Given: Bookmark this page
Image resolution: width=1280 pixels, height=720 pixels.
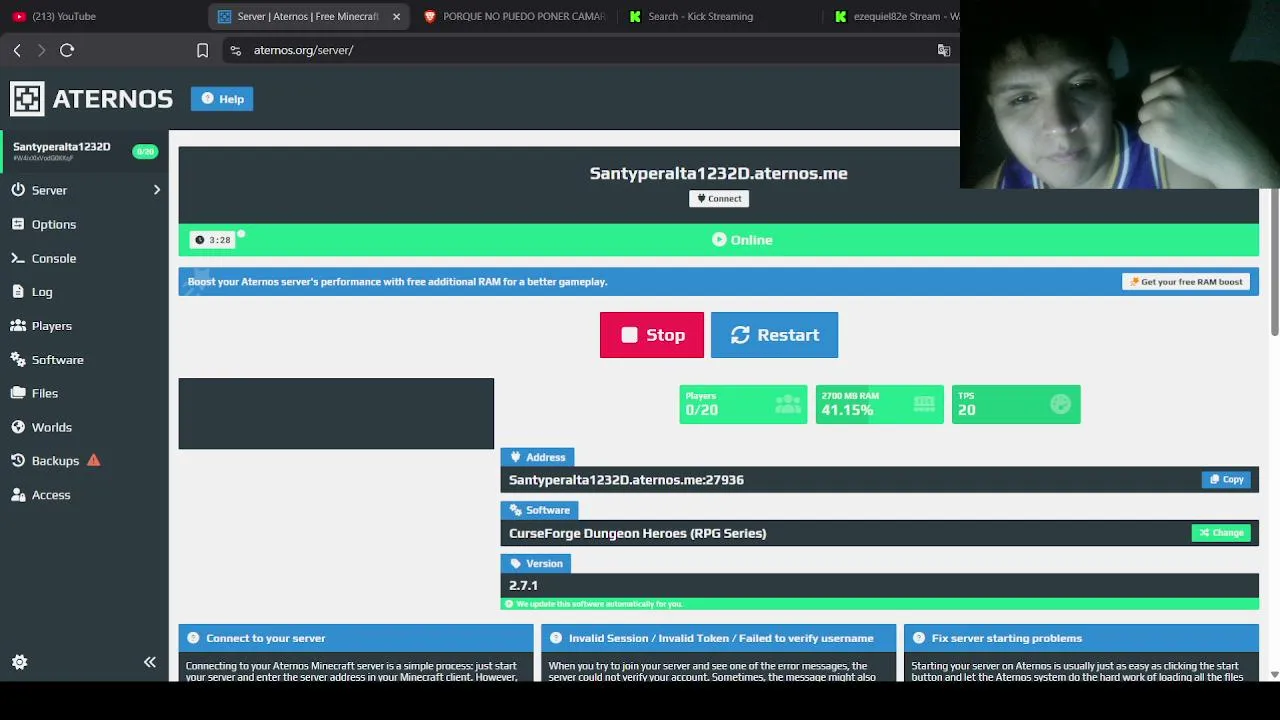Looking at the screenshot, I should point(202,50).
